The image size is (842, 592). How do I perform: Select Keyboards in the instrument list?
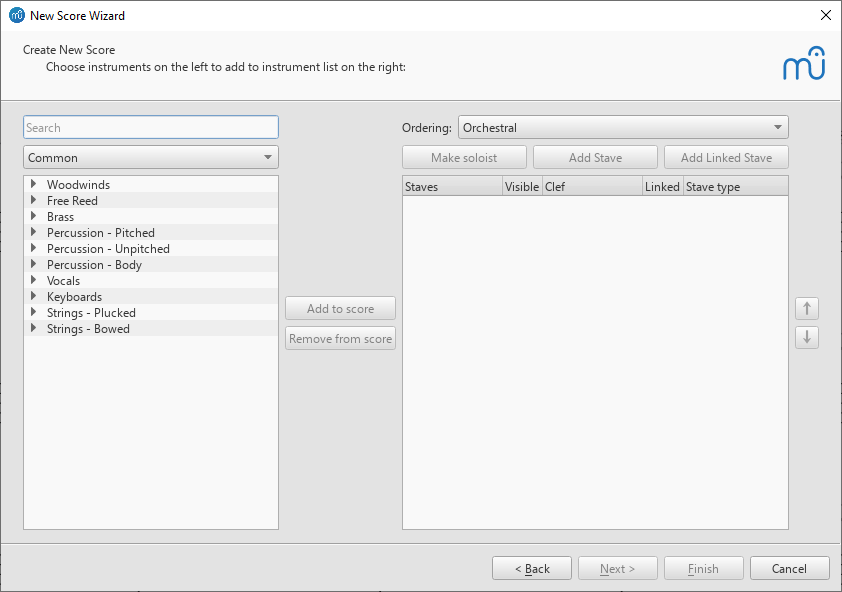point(74,296)
